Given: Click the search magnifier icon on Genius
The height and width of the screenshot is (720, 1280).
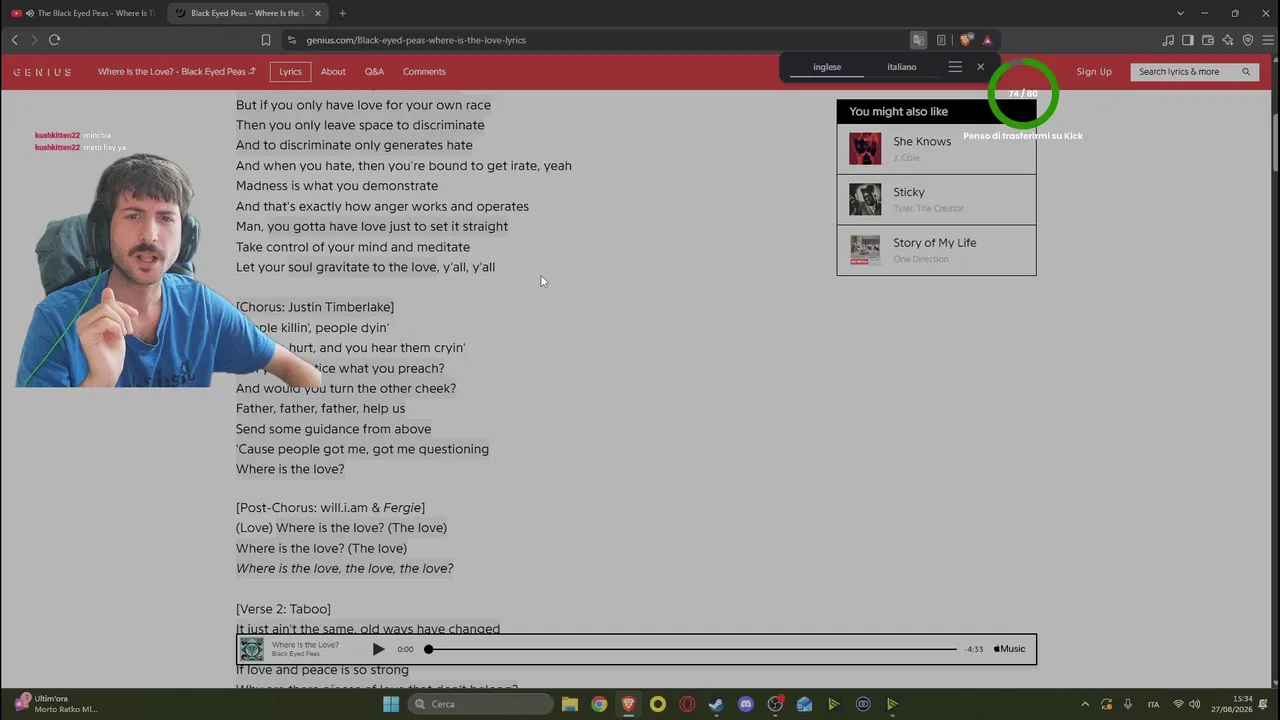Looking at the screenshot, I should pyautogui.click(x=1246, y=72).
